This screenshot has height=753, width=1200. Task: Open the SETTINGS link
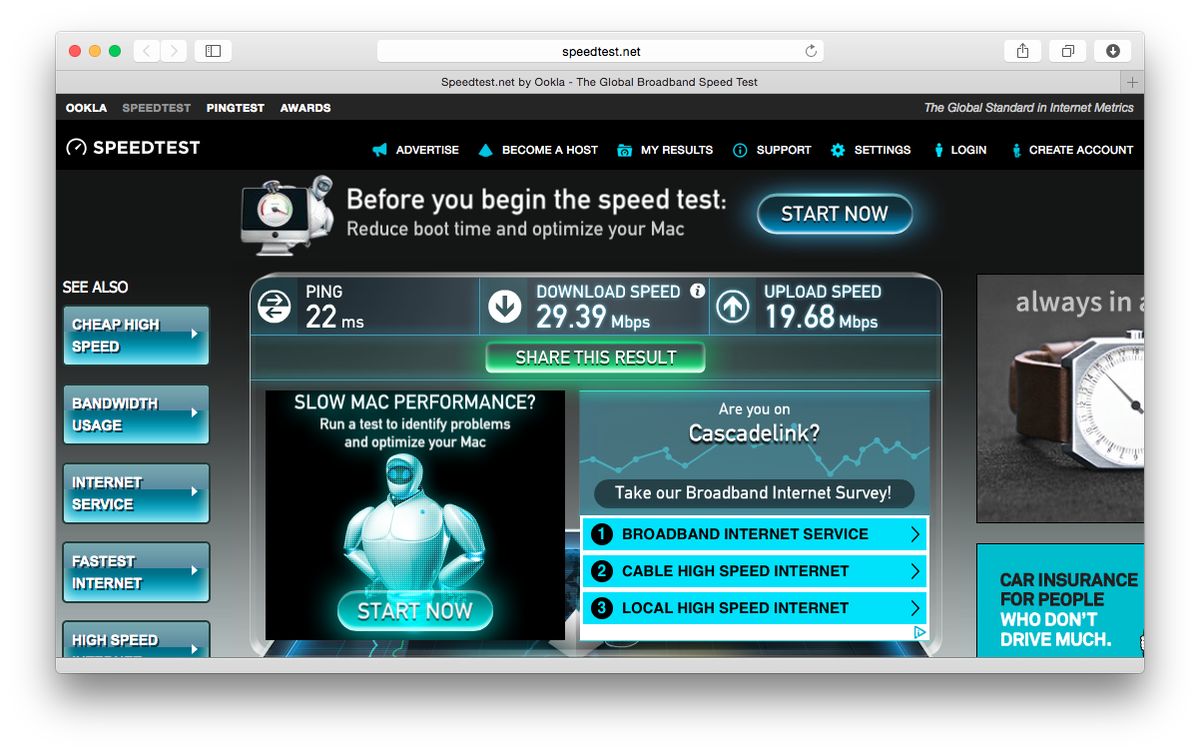[882, 150]
